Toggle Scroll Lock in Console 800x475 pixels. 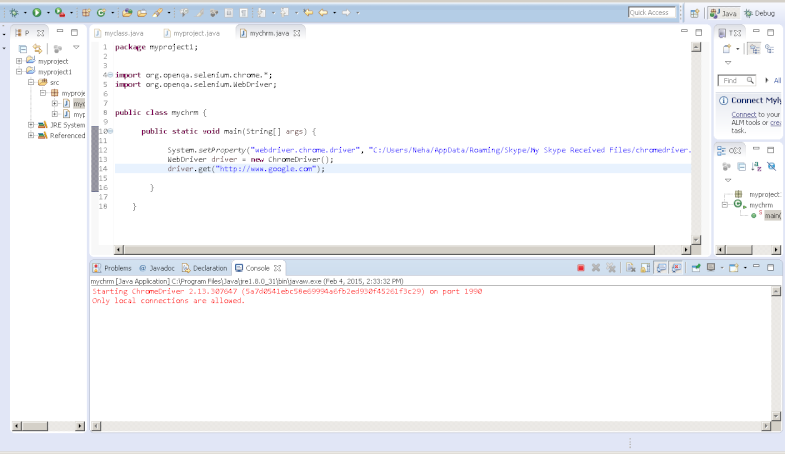[x=645, y=268]
